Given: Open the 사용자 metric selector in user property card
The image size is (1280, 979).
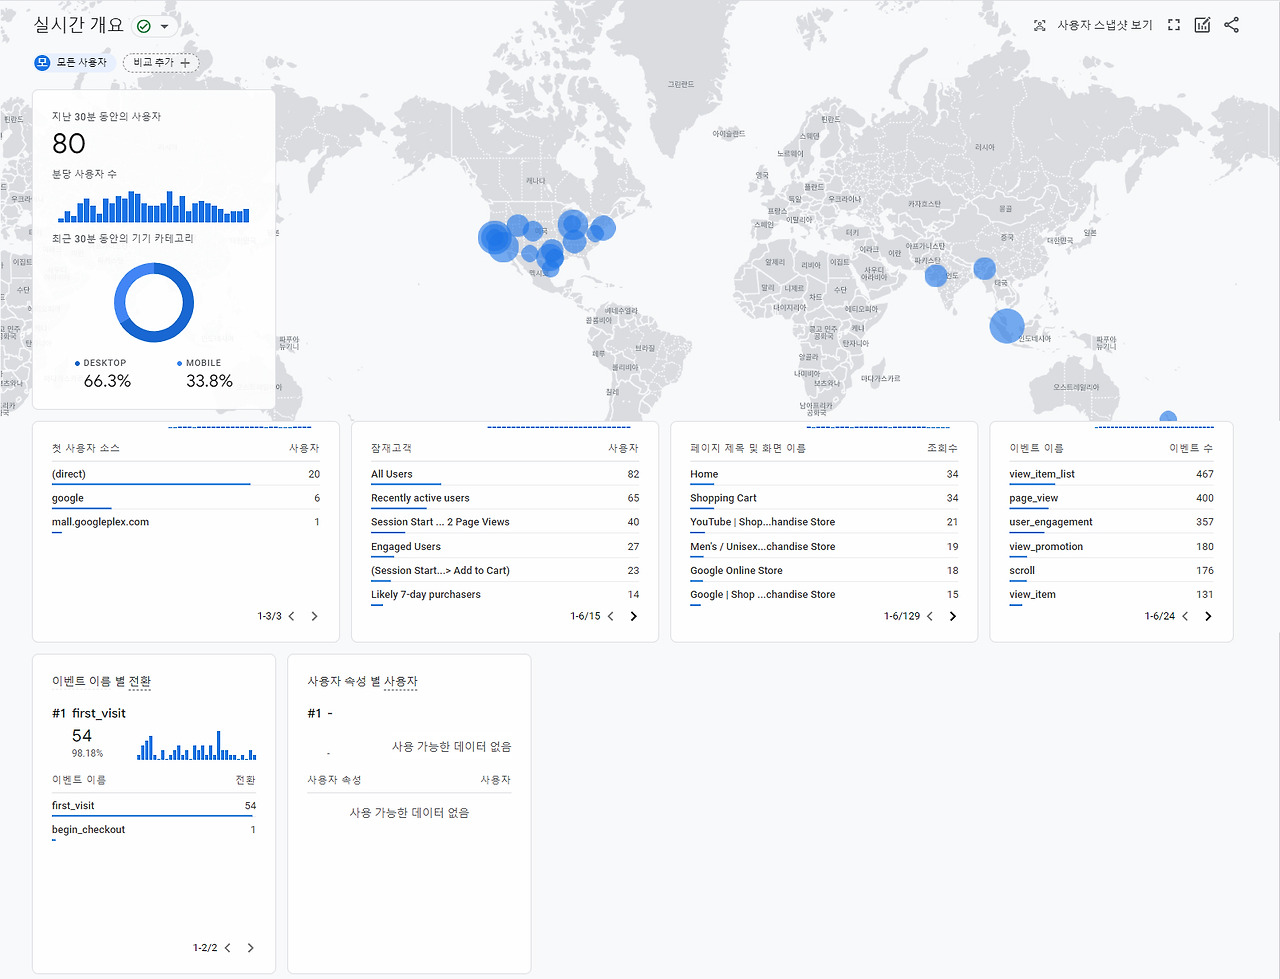Looking at the screenshot, I should (x=400, y=682).
